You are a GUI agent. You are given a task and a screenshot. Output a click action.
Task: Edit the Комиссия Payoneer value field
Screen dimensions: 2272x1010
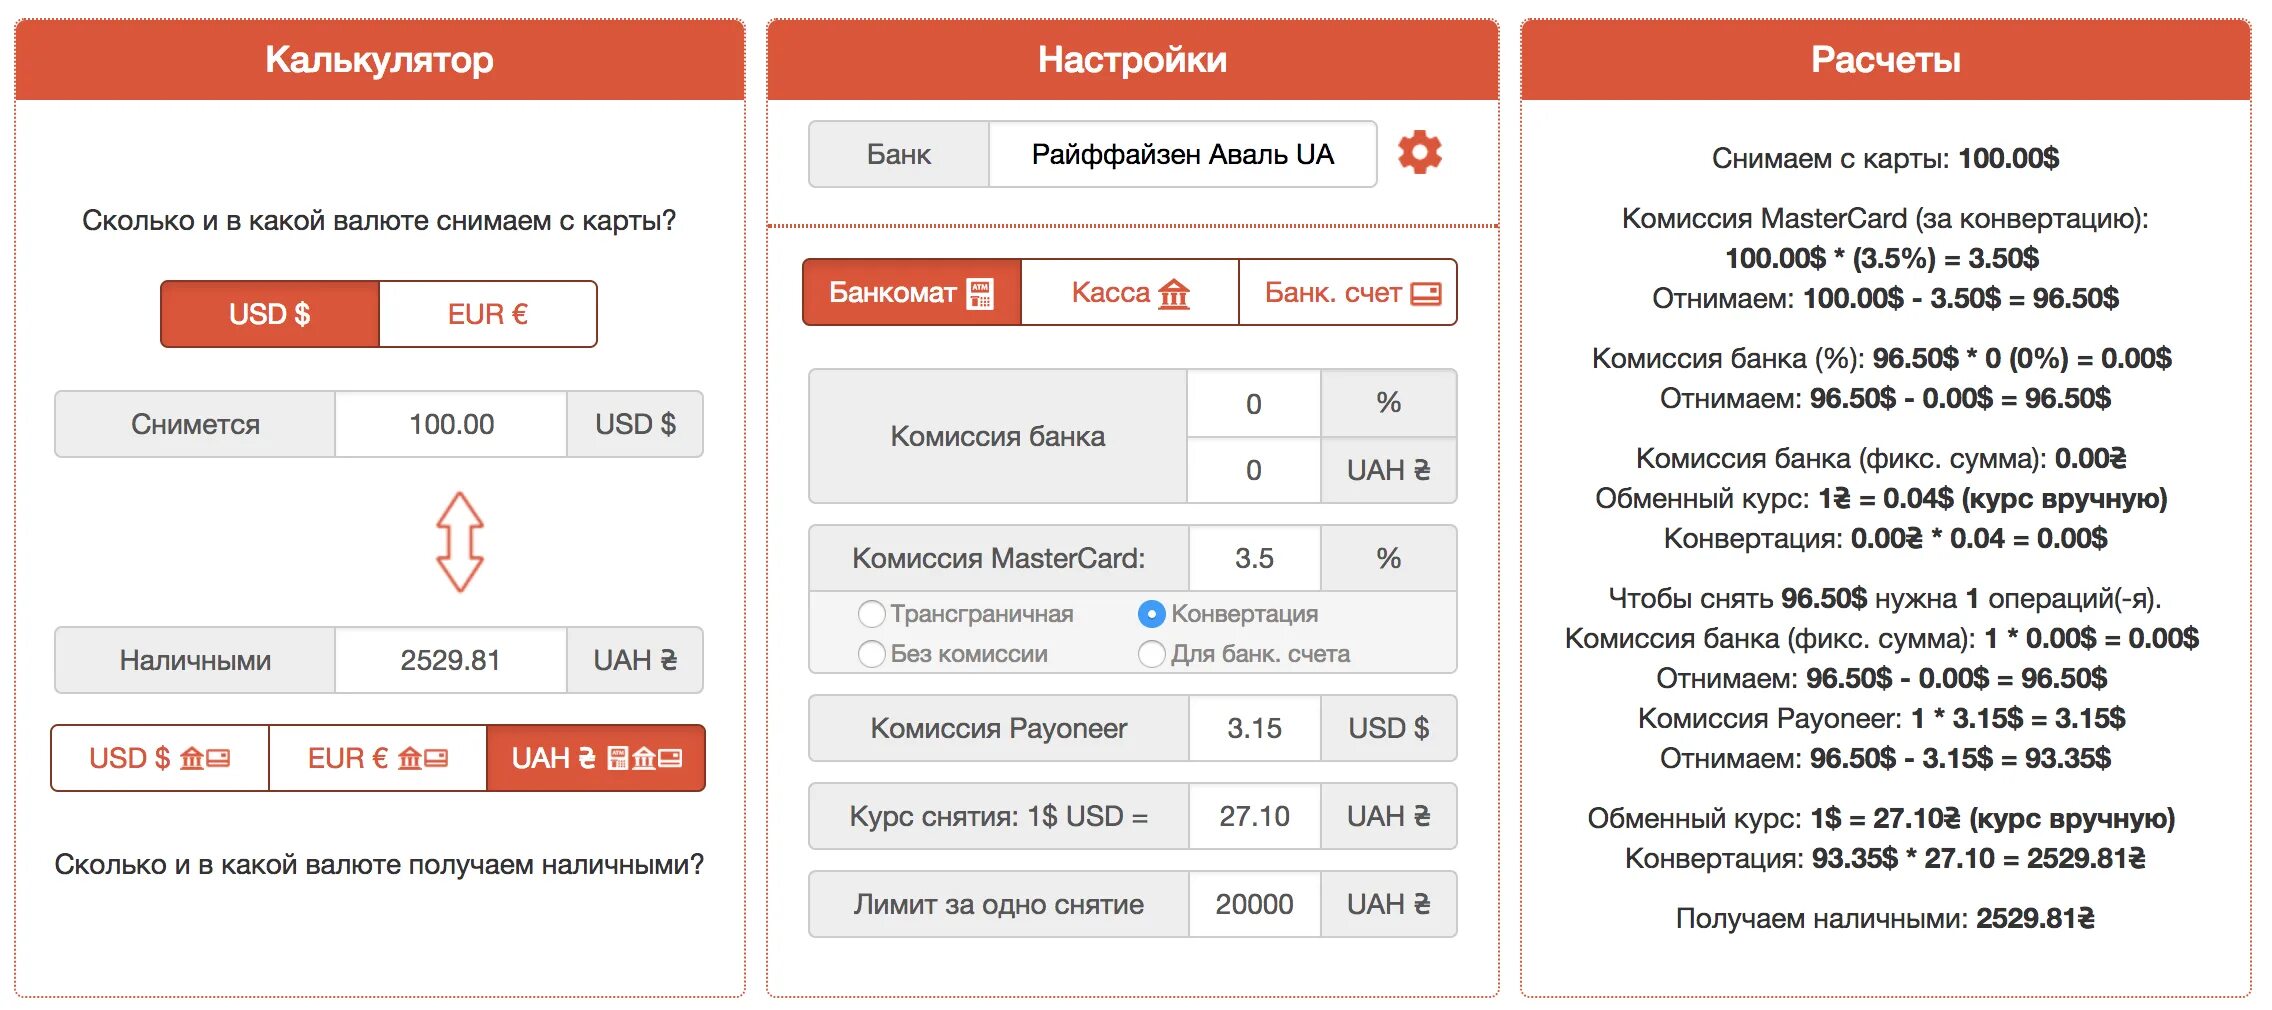(1254, 728)
